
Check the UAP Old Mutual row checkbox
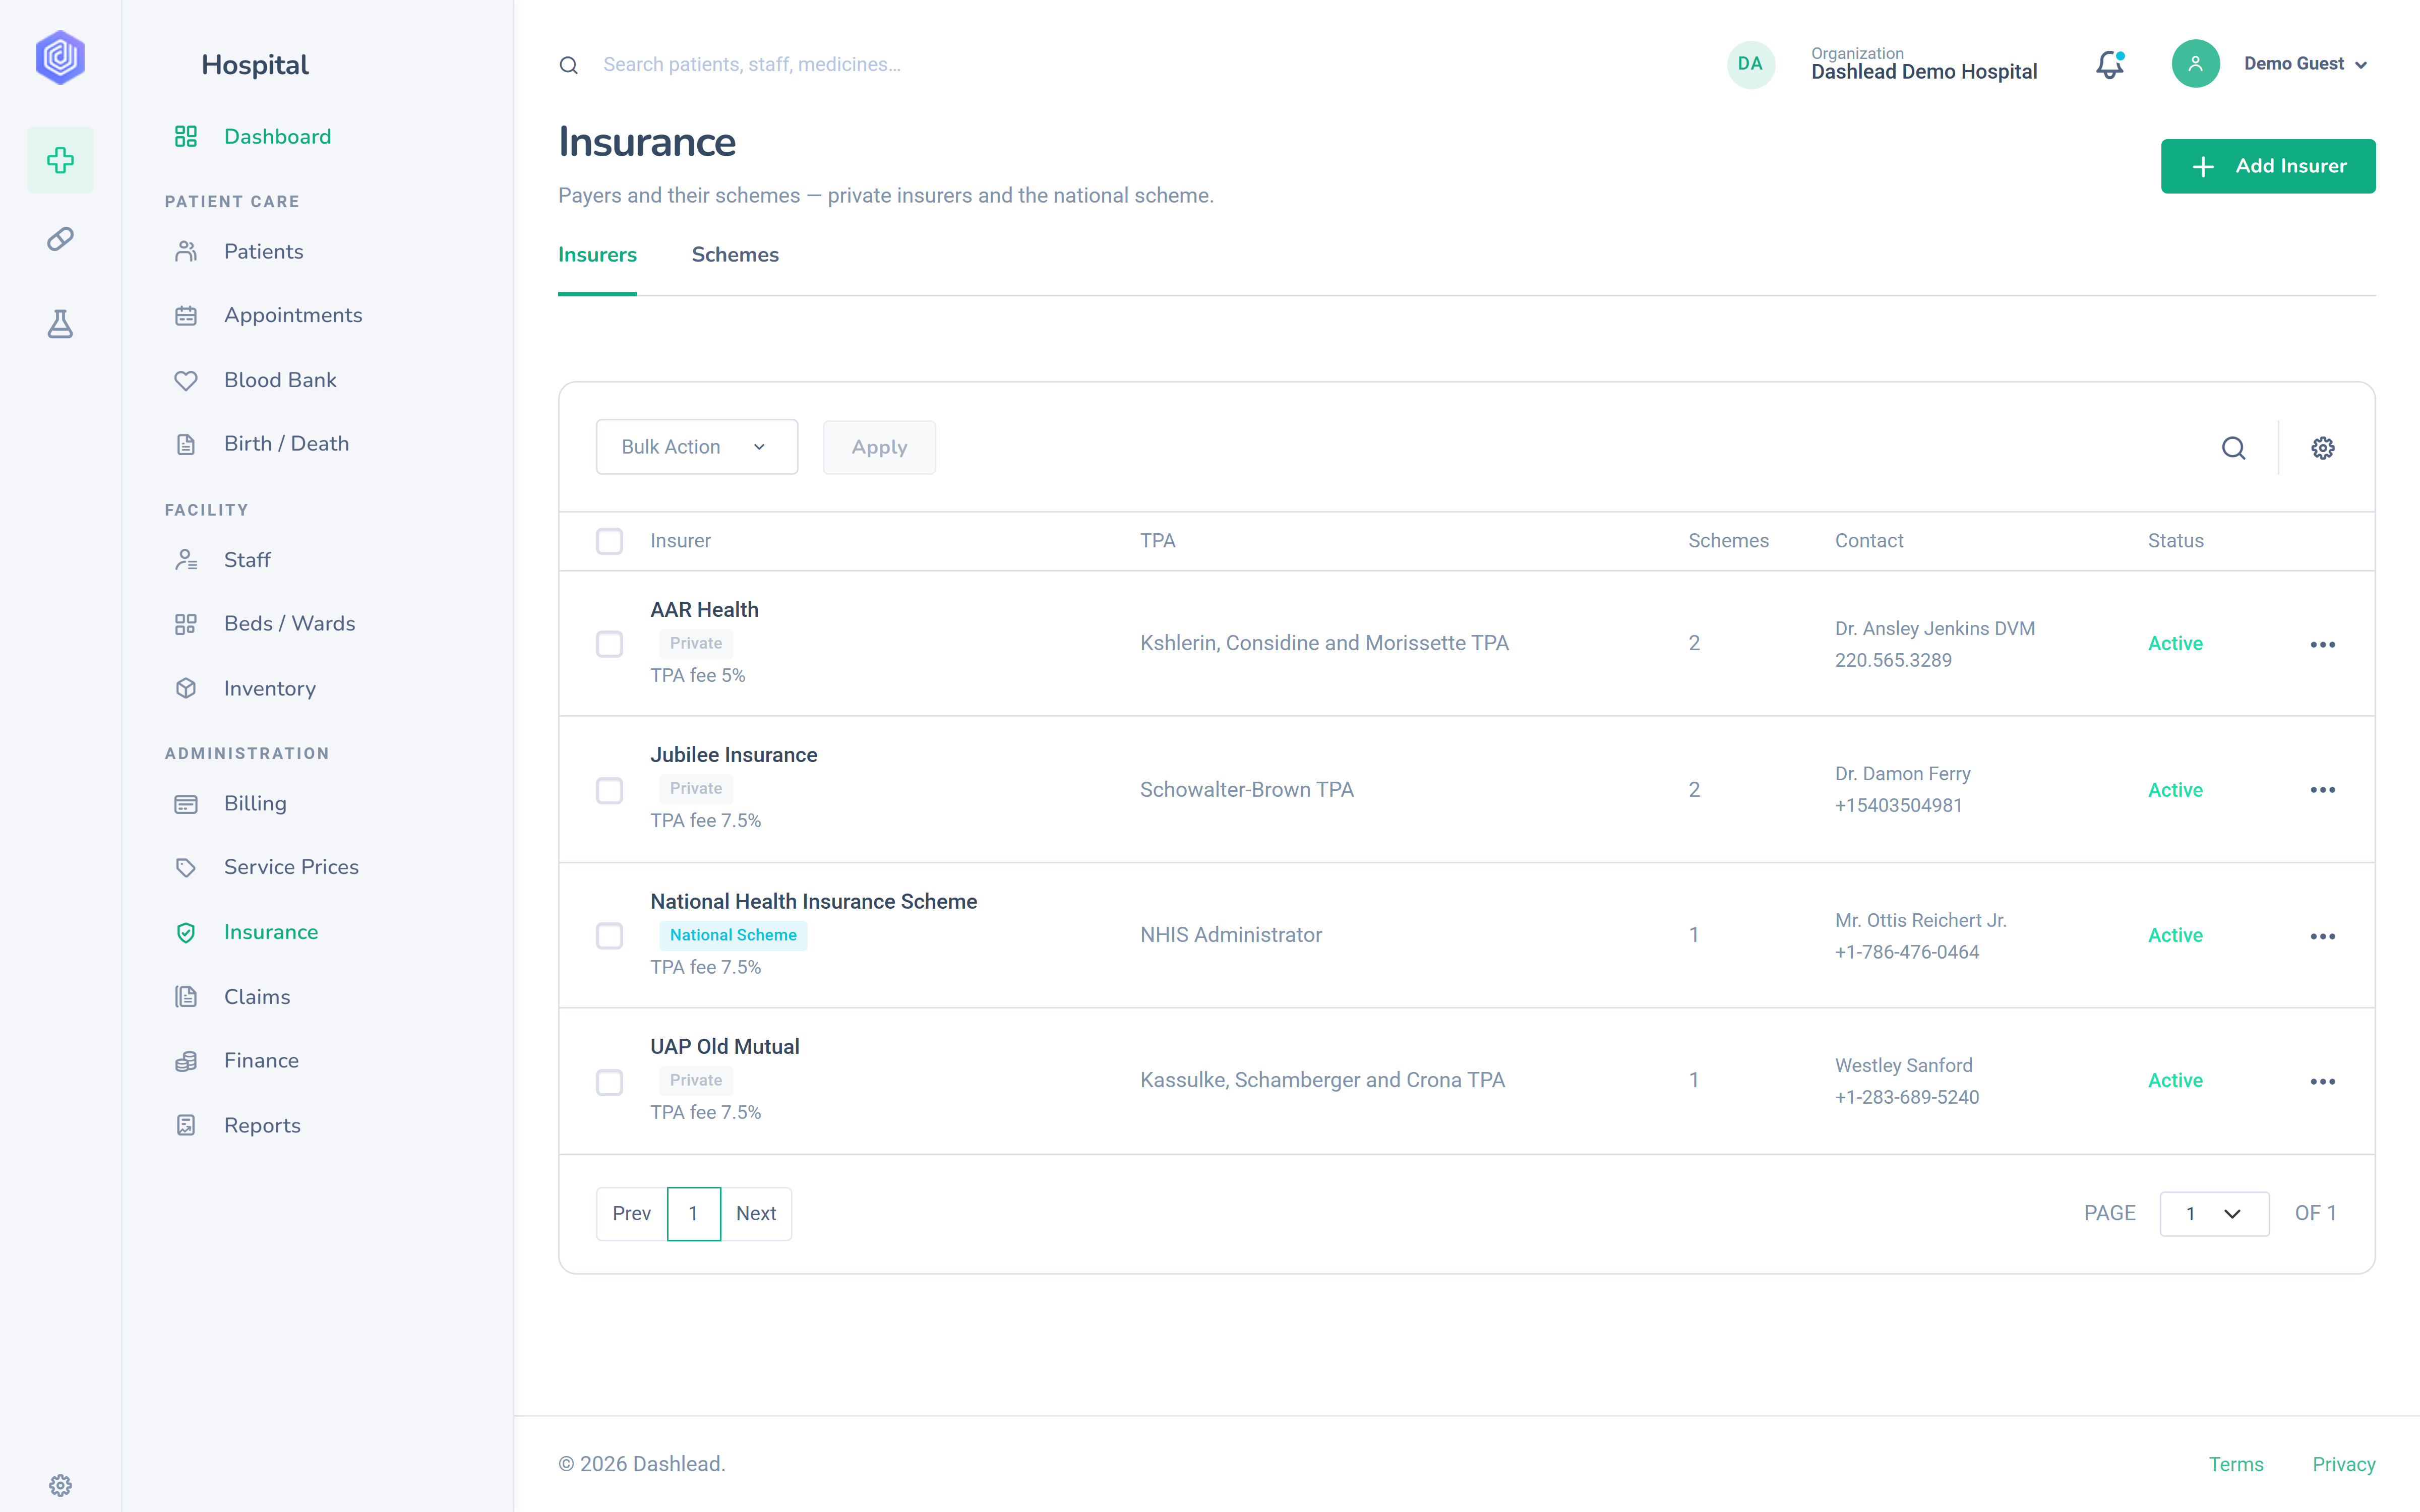[609, 1082]
